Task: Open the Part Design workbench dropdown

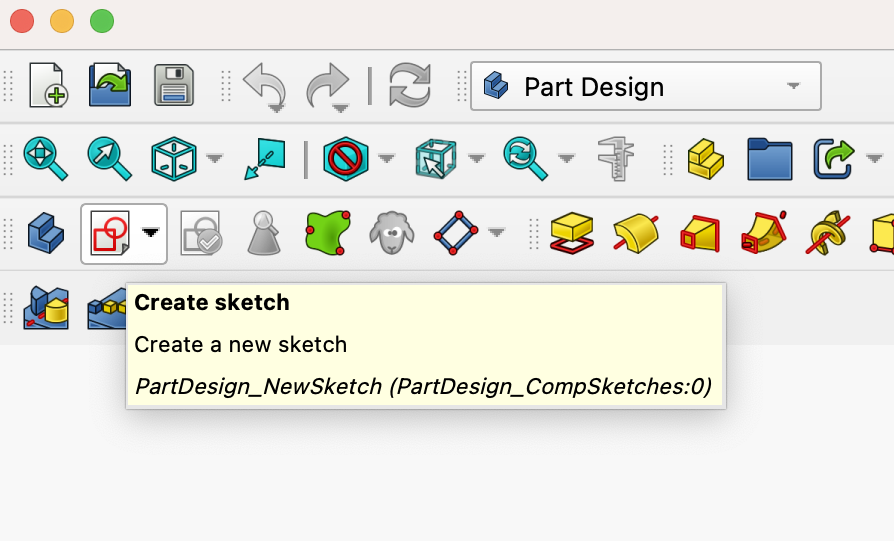Action: coord(646,87)
